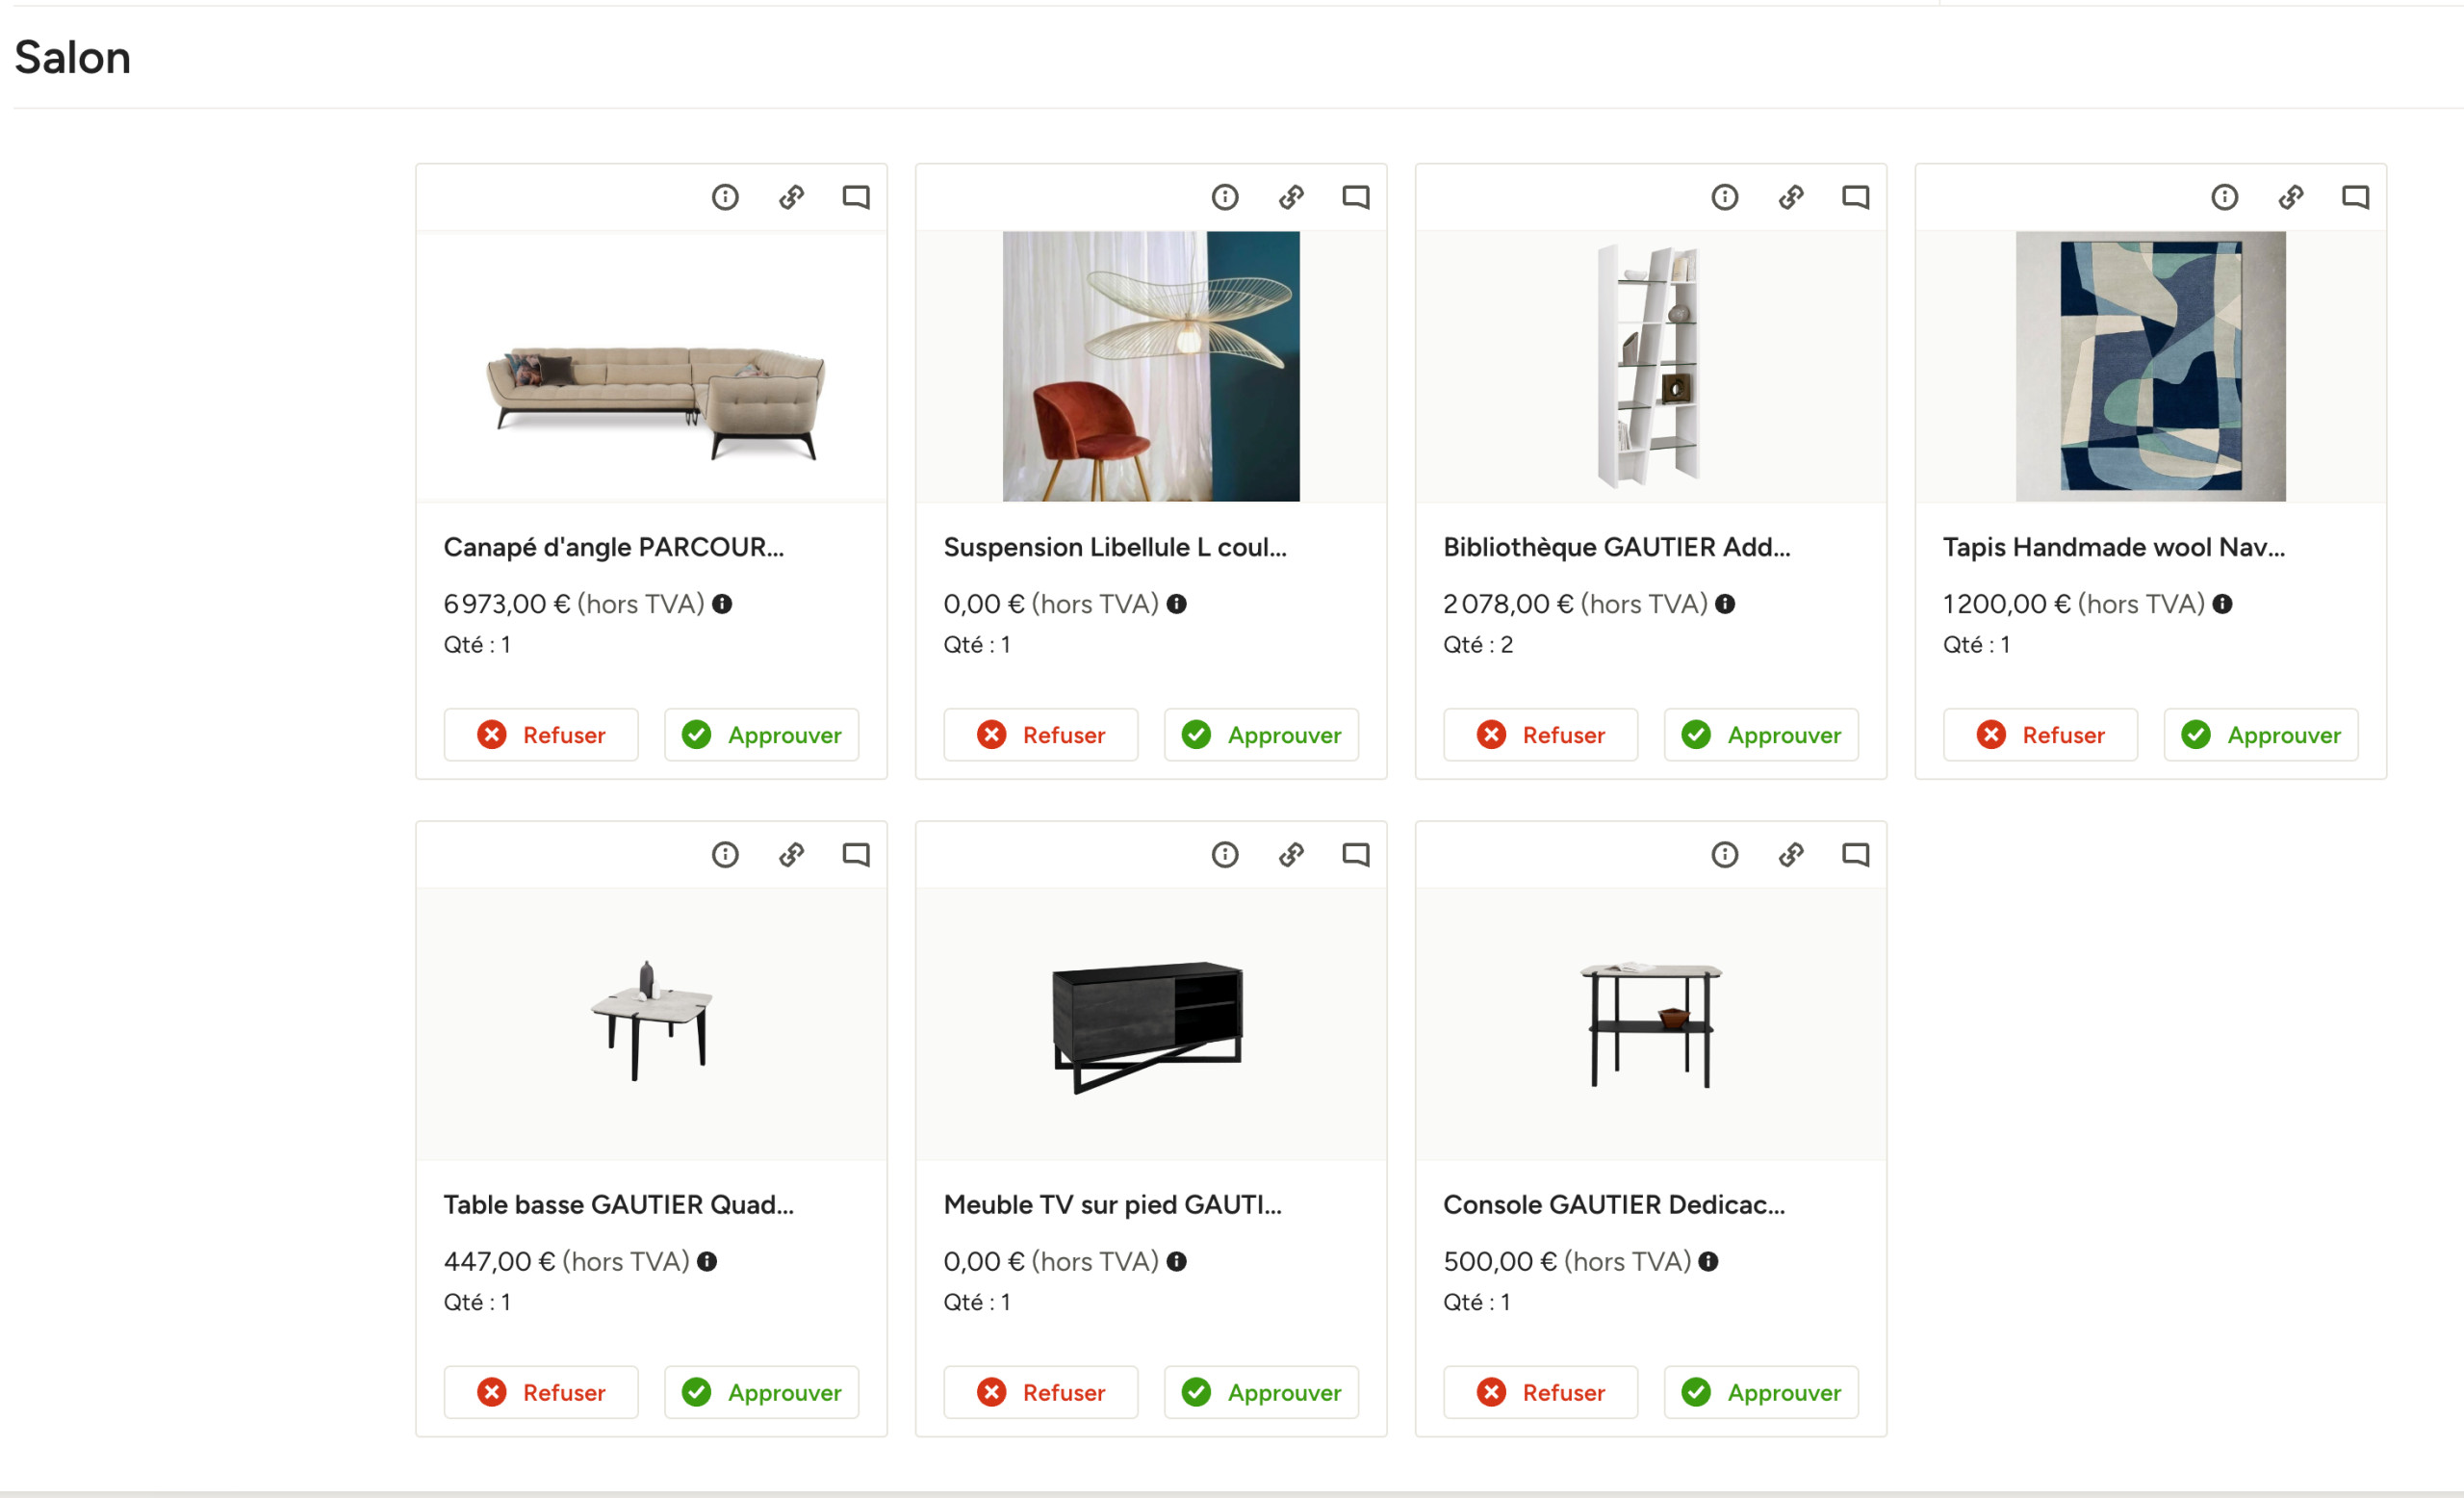Approve the Table basse GAUTIER item
The height and width of the screenshot is (1498, 2464).
(x=761, y=1392)
